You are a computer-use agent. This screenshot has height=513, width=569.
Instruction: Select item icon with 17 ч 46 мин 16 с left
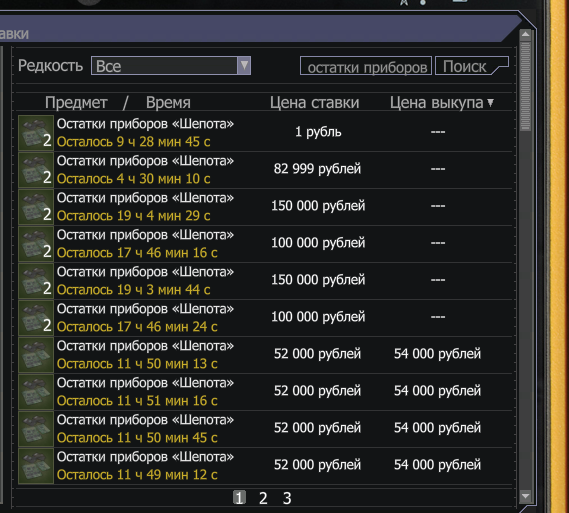pos(36,244)
